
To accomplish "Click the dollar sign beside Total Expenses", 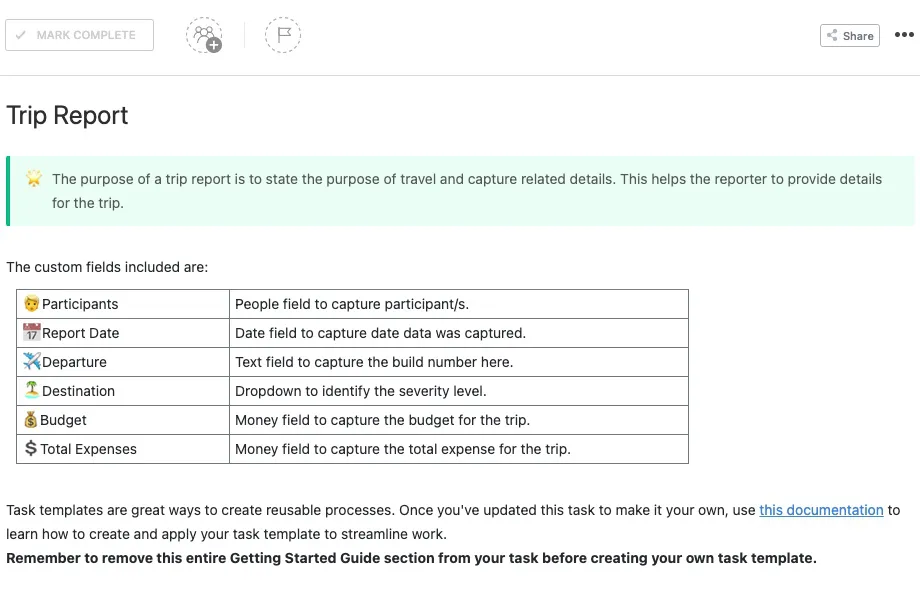I will 31,448.
